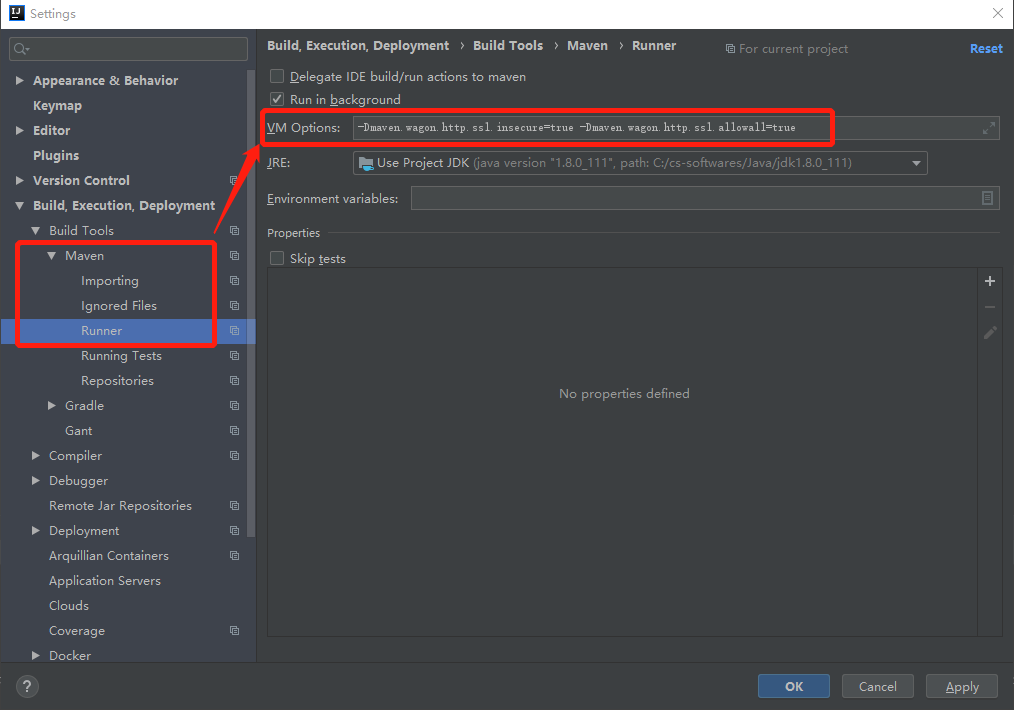
Task: Expand the Gradle node arrow
Action: click(52, 405)
